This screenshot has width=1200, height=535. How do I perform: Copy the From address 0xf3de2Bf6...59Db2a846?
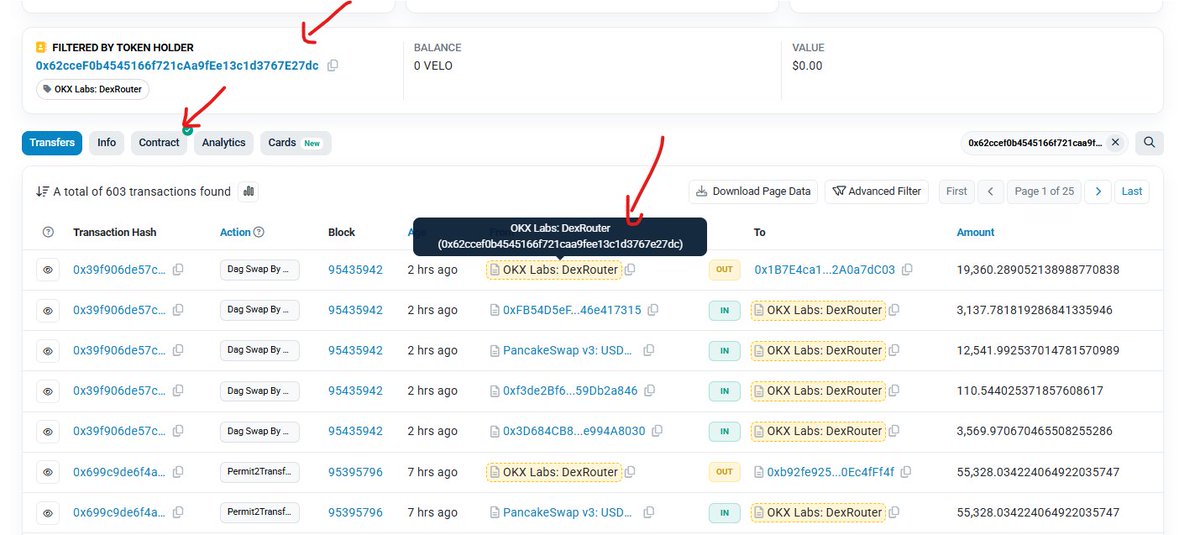click(x=649, y=391)
